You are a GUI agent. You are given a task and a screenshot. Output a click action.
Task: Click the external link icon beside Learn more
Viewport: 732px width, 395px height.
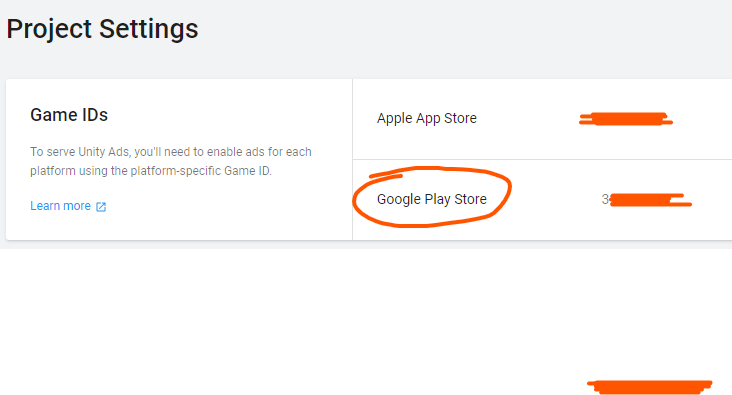pyautogui.click(x=101, y=207)
